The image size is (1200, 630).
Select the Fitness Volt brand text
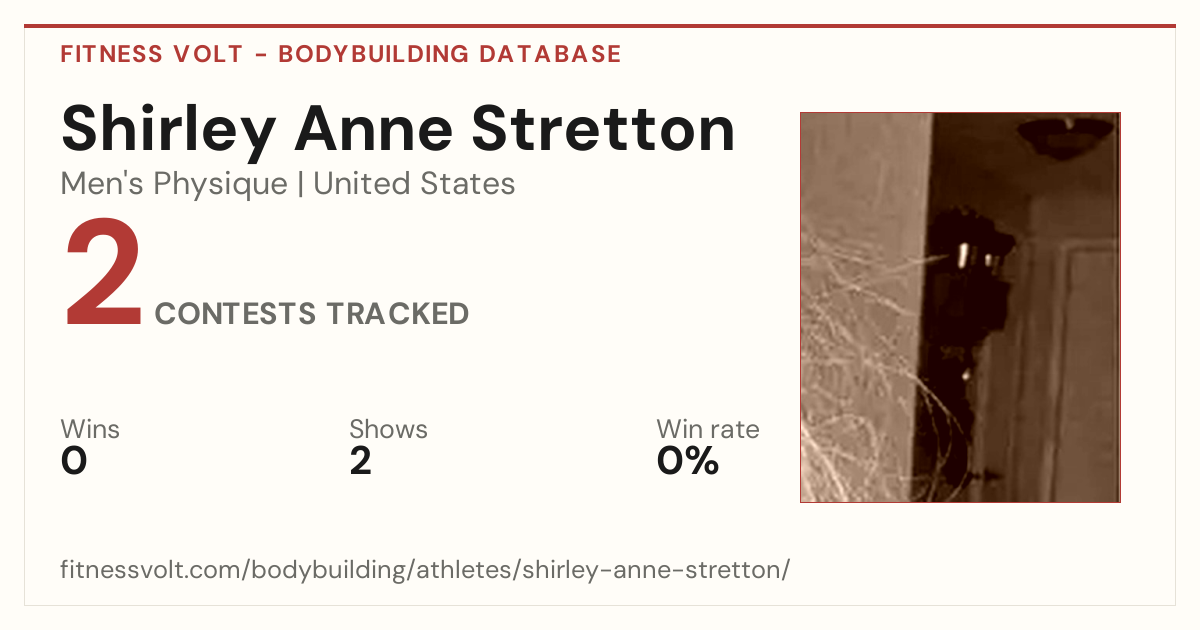(x=151, y=54)
